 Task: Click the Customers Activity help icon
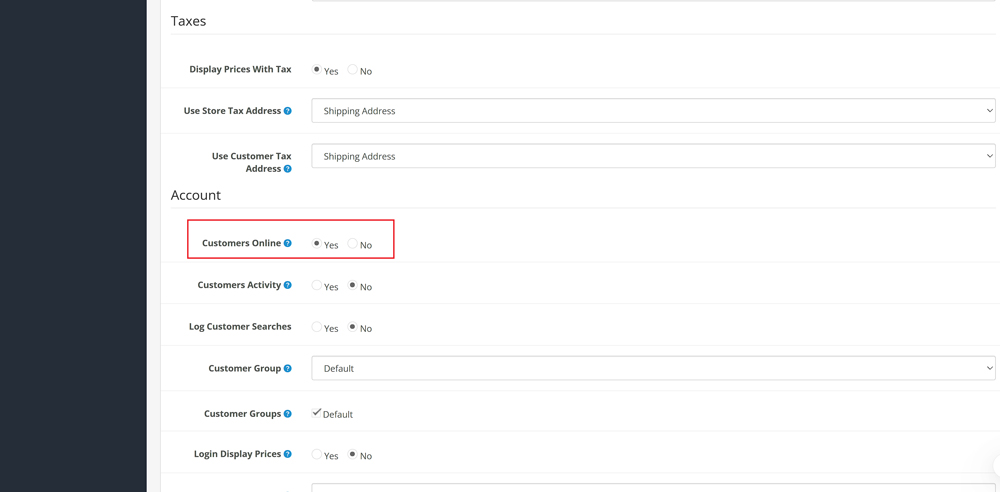[288, 285]
